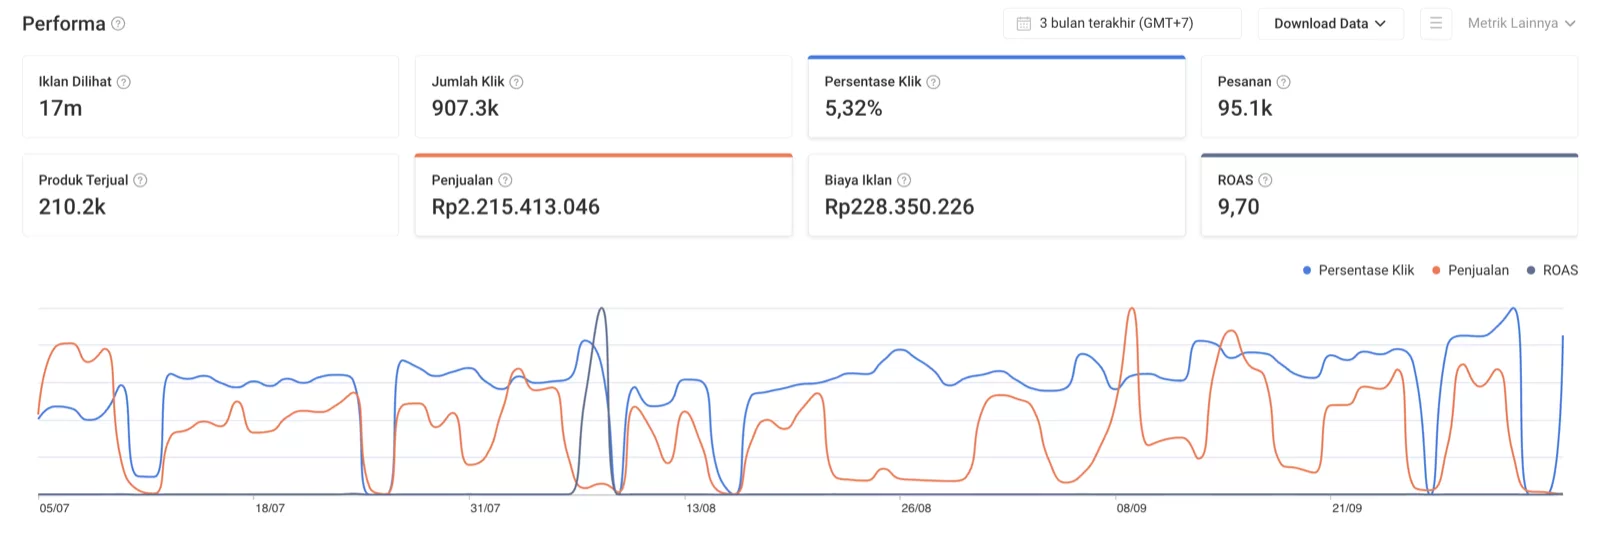Toggle the Iklan Dilihat metric card
1600x543 pixels.
coord(210,96)
